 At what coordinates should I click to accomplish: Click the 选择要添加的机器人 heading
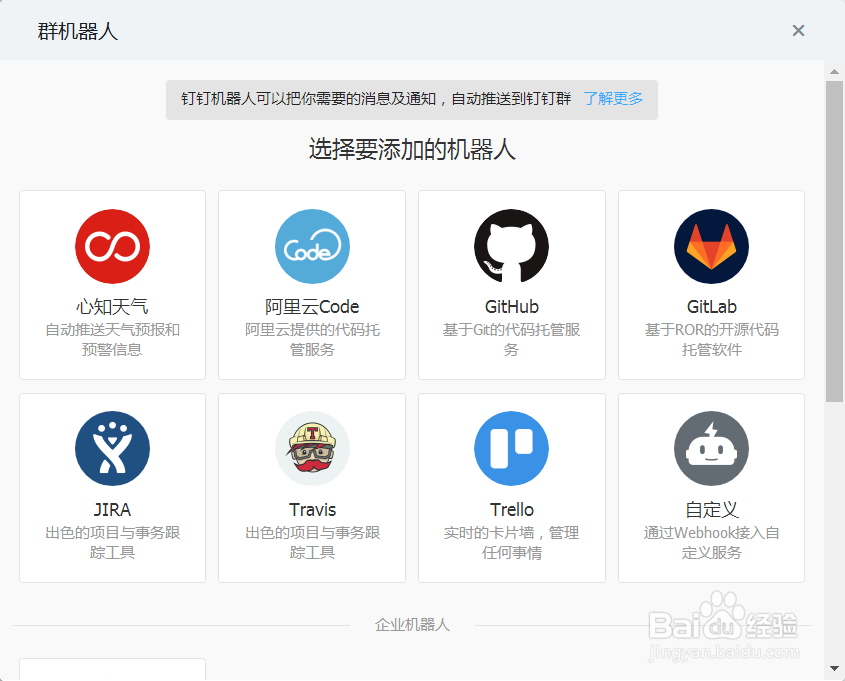[x=412, y=149]
